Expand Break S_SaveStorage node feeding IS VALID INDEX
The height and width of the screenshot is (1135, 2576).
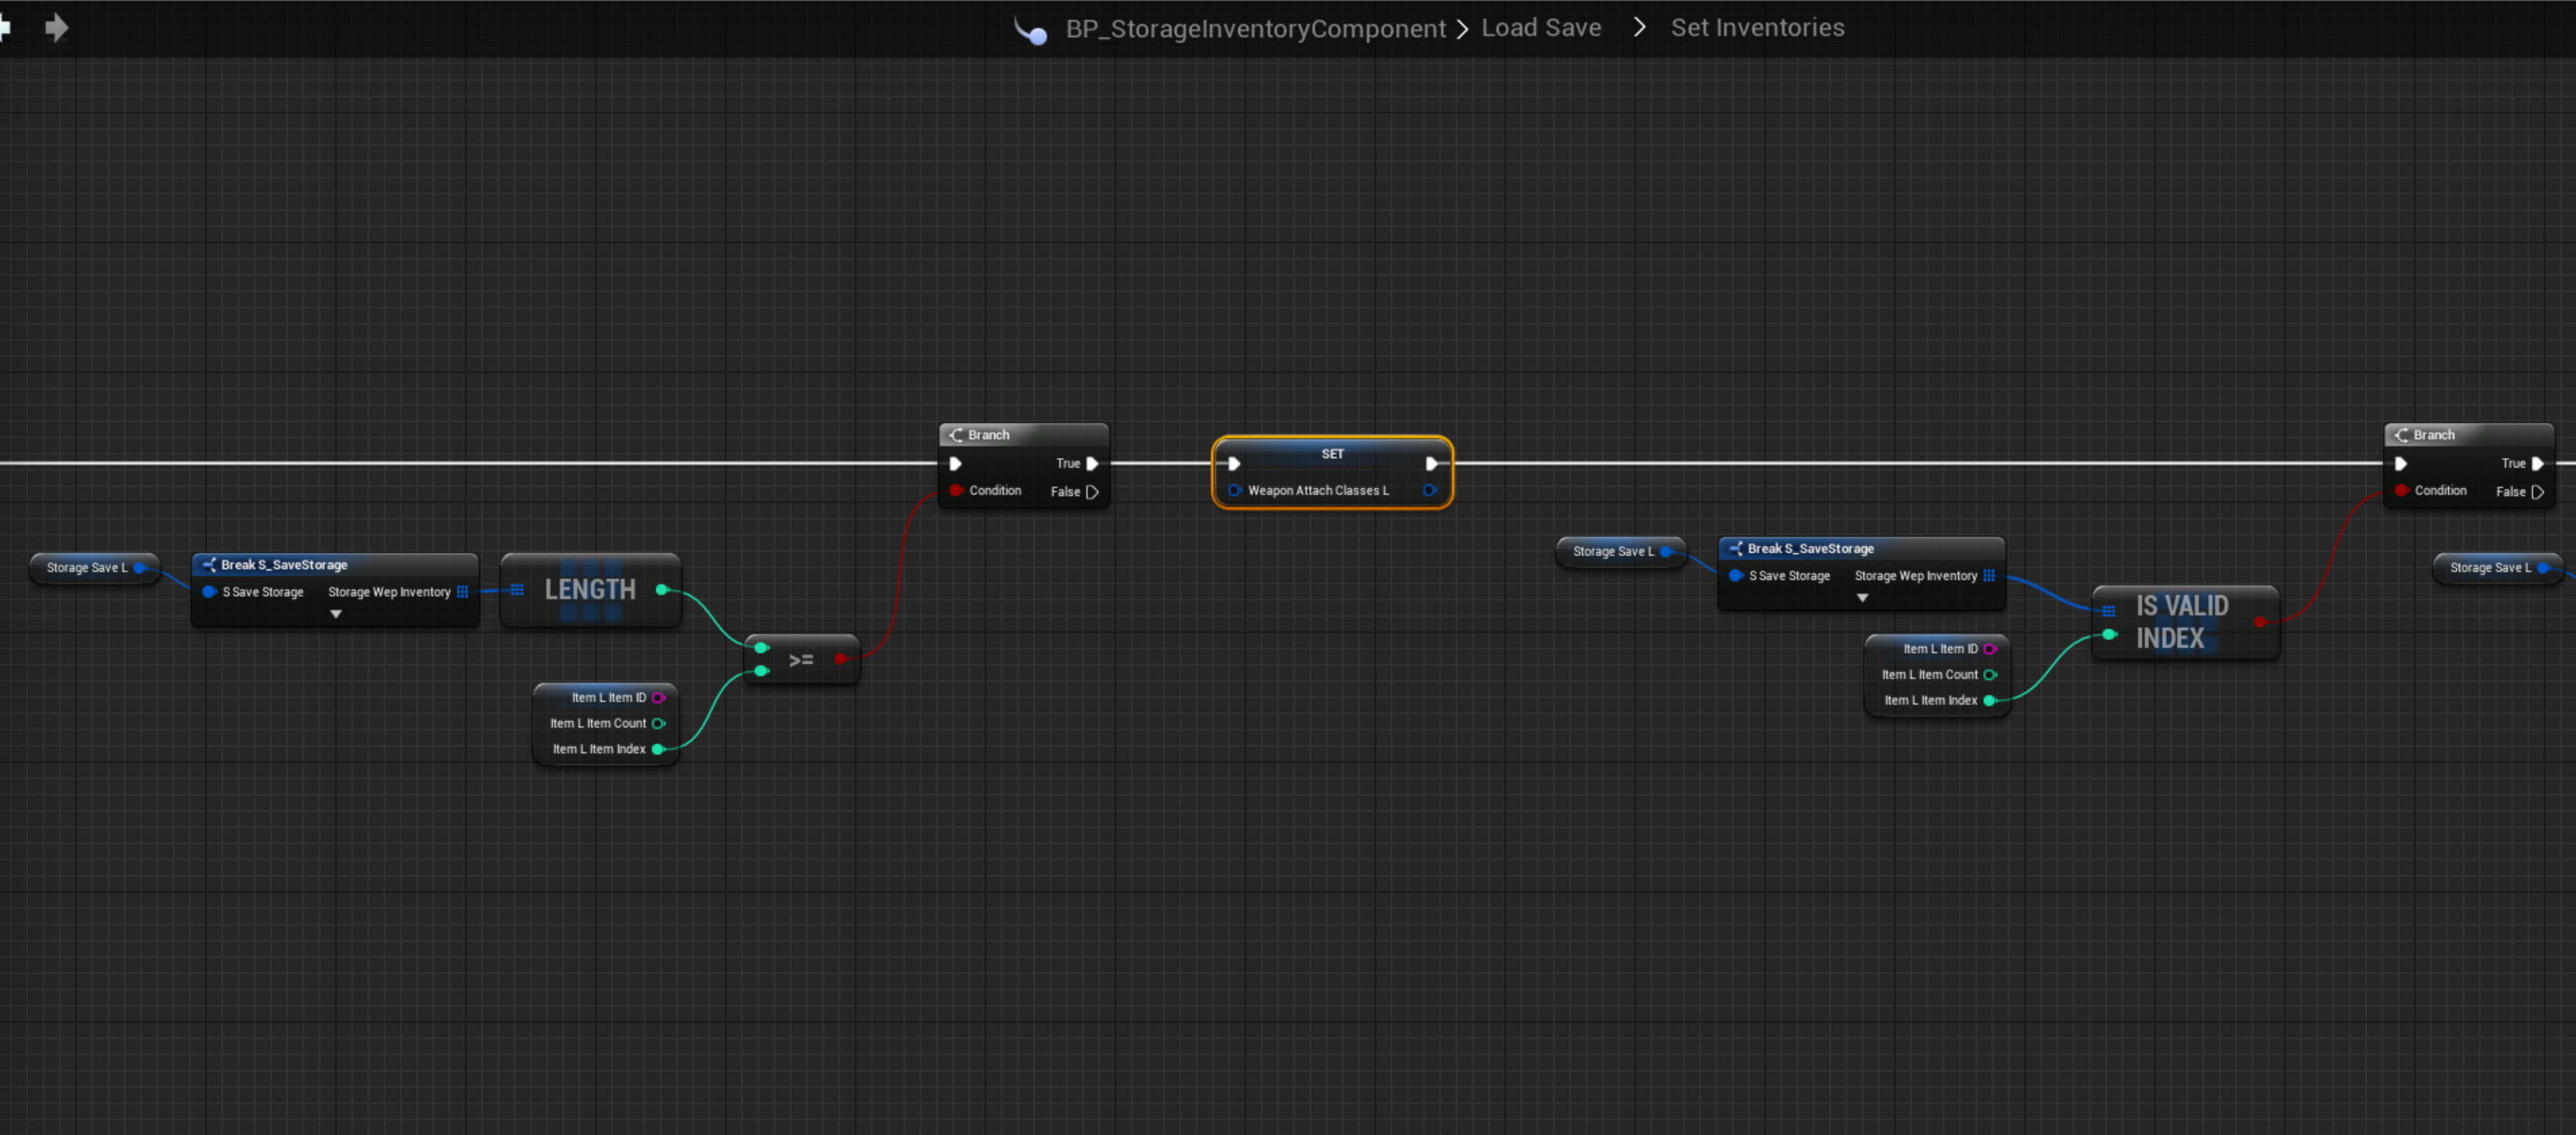(x=1862, y=598)
